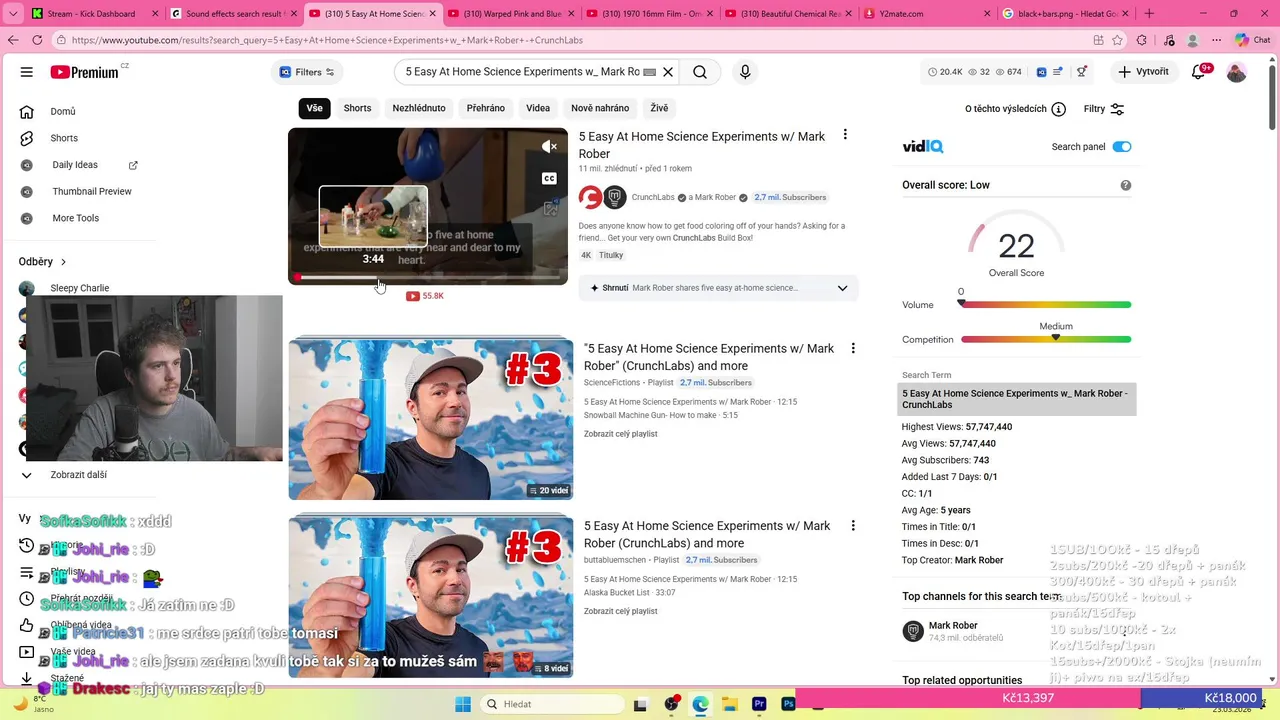Click the Vytvořit create button
This screenshot has height=720, width=1280.
pos(1143,72)
